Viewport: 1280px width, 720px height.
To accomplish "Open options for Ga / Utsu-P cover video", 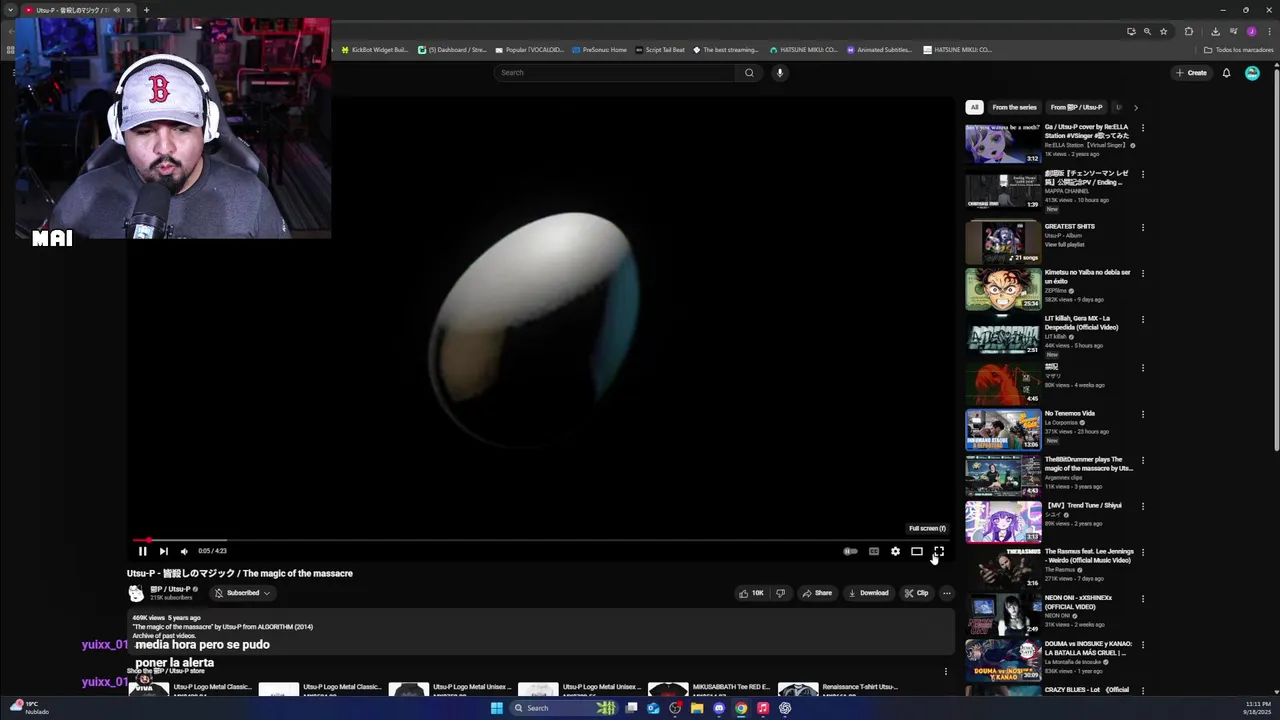I will (x=1143, y=128).
